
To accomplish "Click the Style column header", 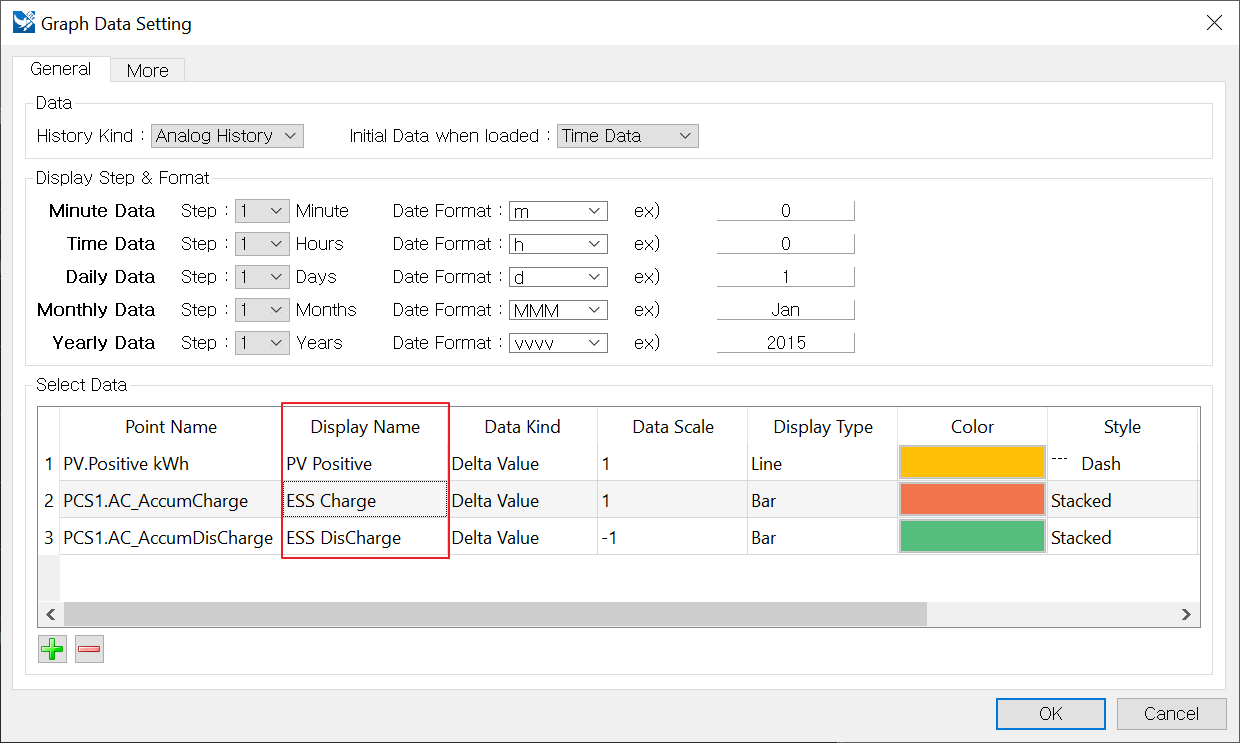I will (x=1122, y=427).
